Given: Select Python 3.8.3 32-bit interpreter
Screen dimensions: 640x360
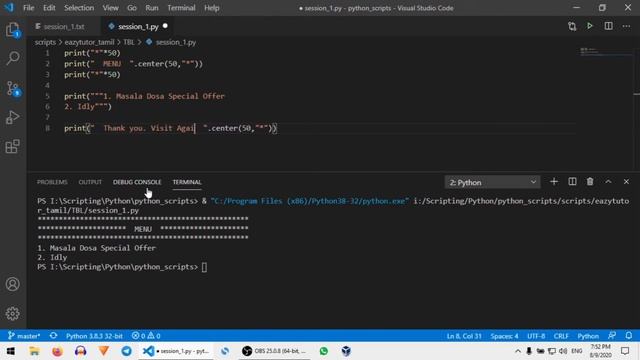Looking at the screenshot, I should 94,336.
